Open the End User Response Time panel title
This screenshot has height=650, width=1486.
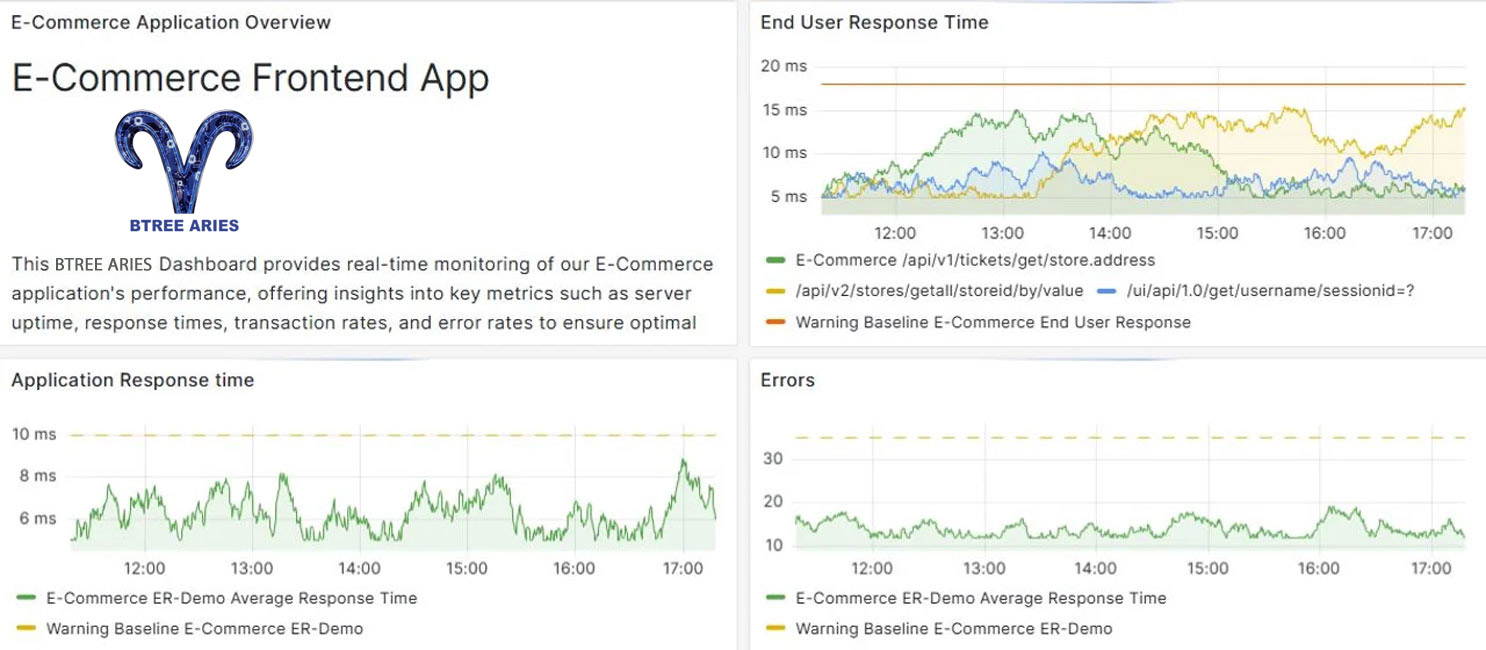(x=874, y=22)
